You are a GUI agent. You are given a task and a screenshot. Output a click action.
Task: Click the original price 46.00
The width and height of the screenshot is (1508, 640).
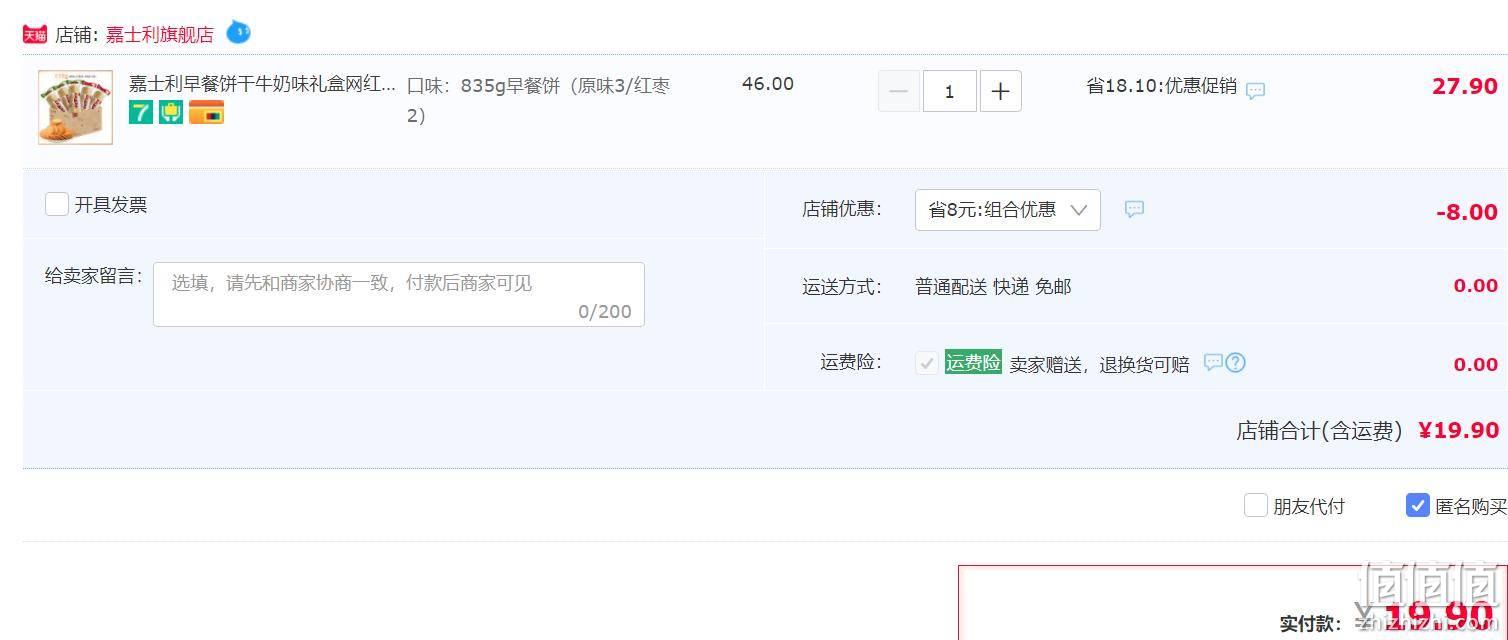point(768,84)
